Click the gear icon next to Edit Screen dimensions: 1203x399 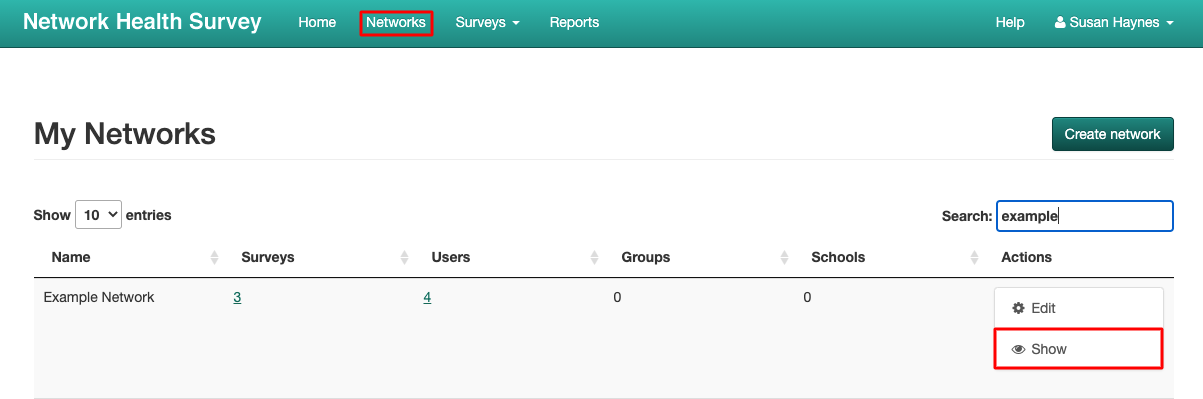(x=1019, y=308)
